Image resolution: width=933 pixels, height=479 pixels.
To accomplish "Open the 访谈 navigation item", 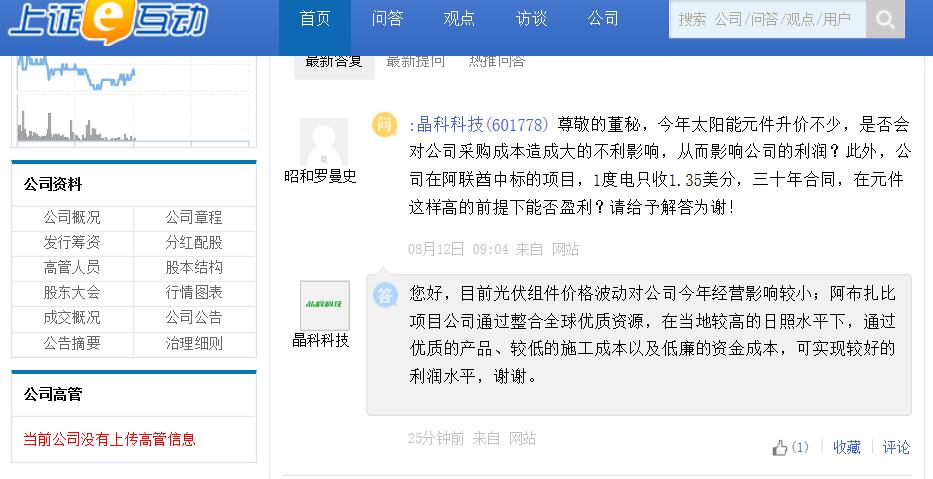I will [531, 19].
